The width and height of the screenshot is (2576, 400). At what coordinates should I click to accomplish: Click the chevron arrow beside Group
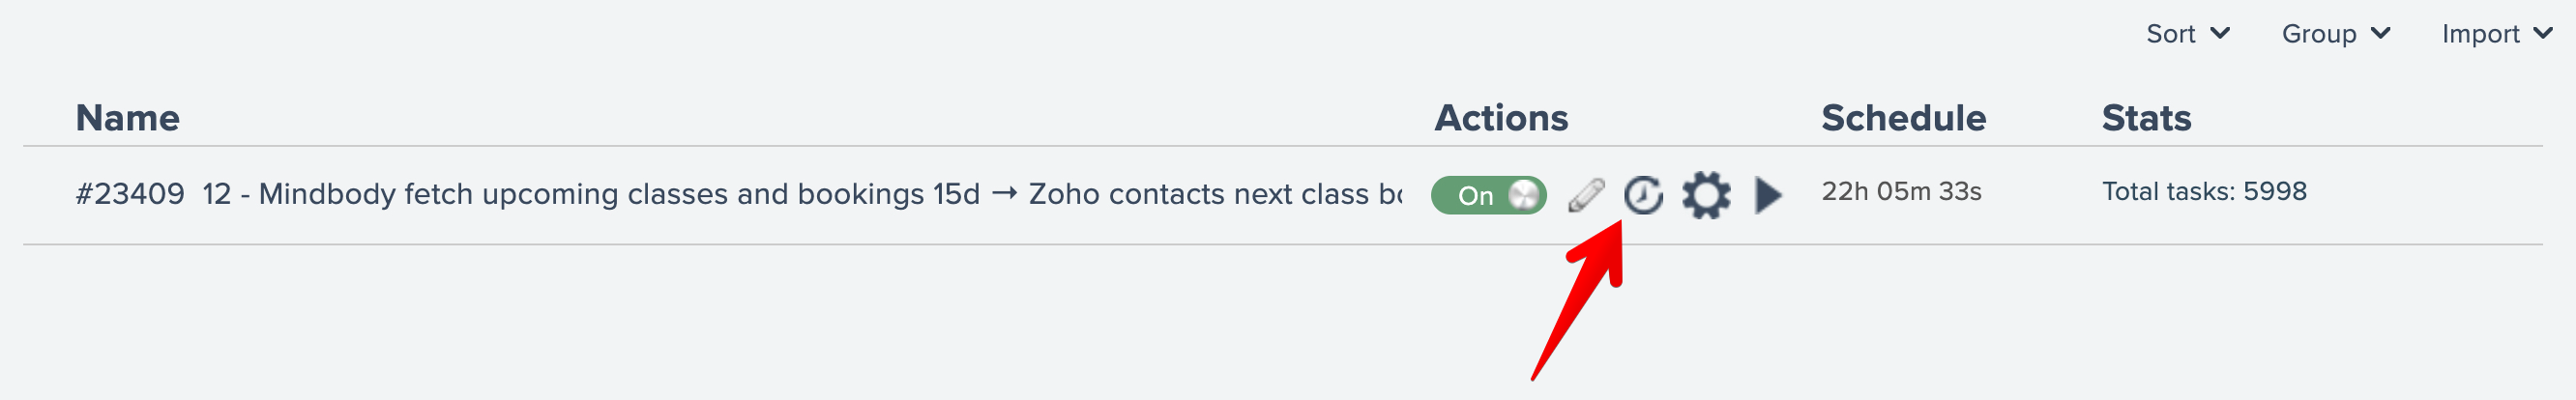[x=2381, y=33]
